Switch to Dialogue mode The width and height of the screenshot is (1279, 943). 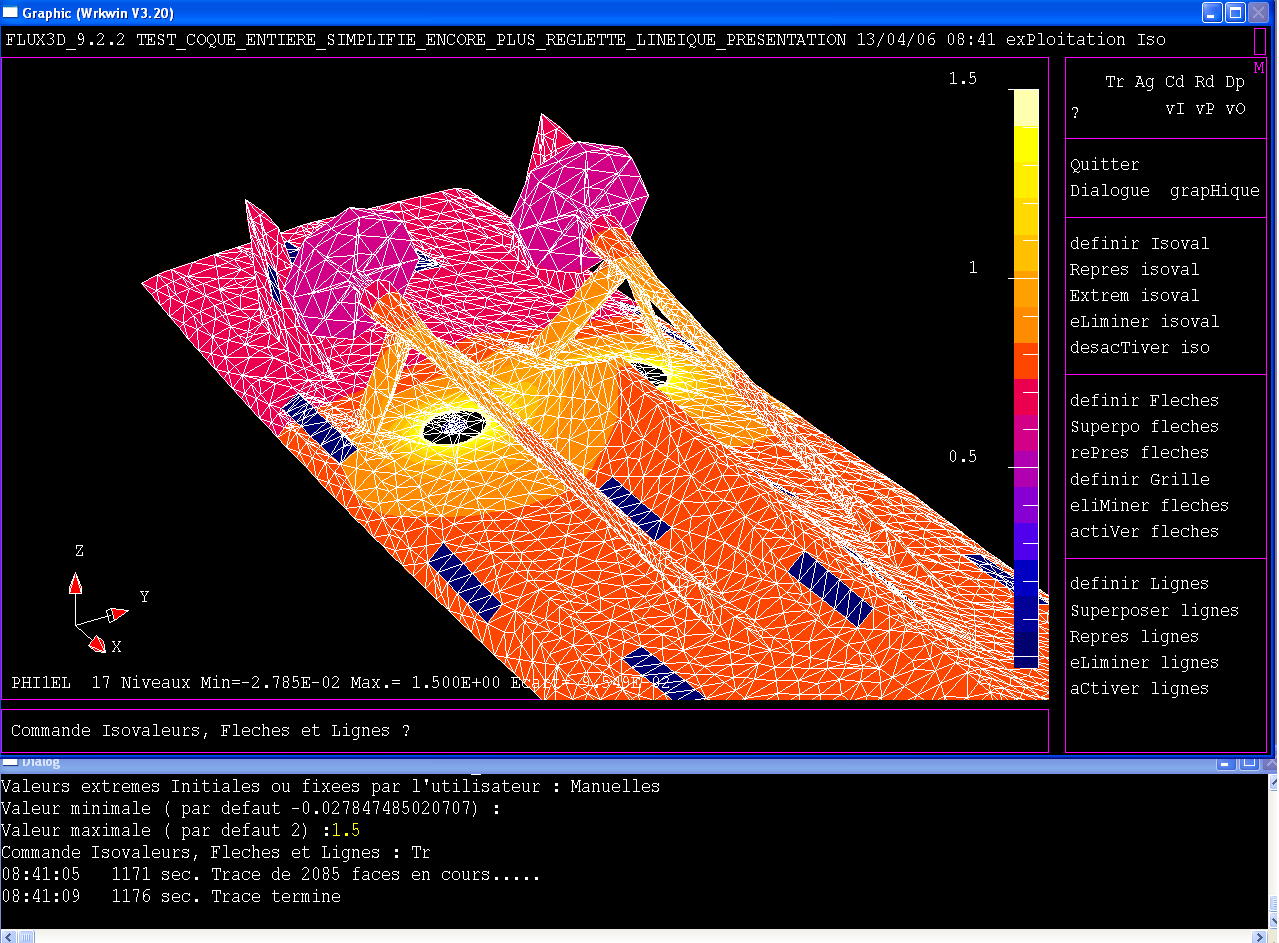tap(1109, 190)
